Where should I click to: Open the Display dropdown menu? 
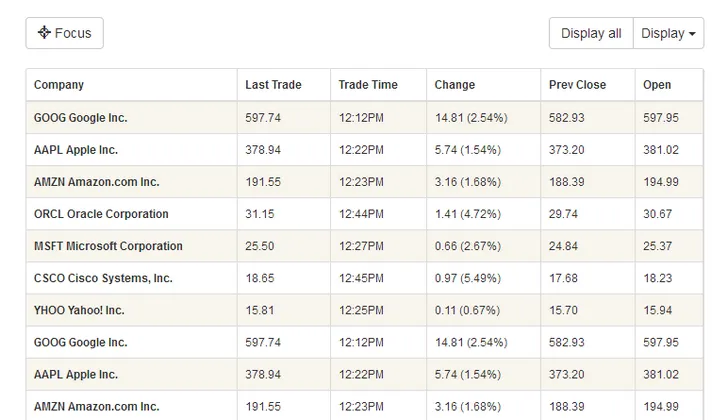coord(668,33)
